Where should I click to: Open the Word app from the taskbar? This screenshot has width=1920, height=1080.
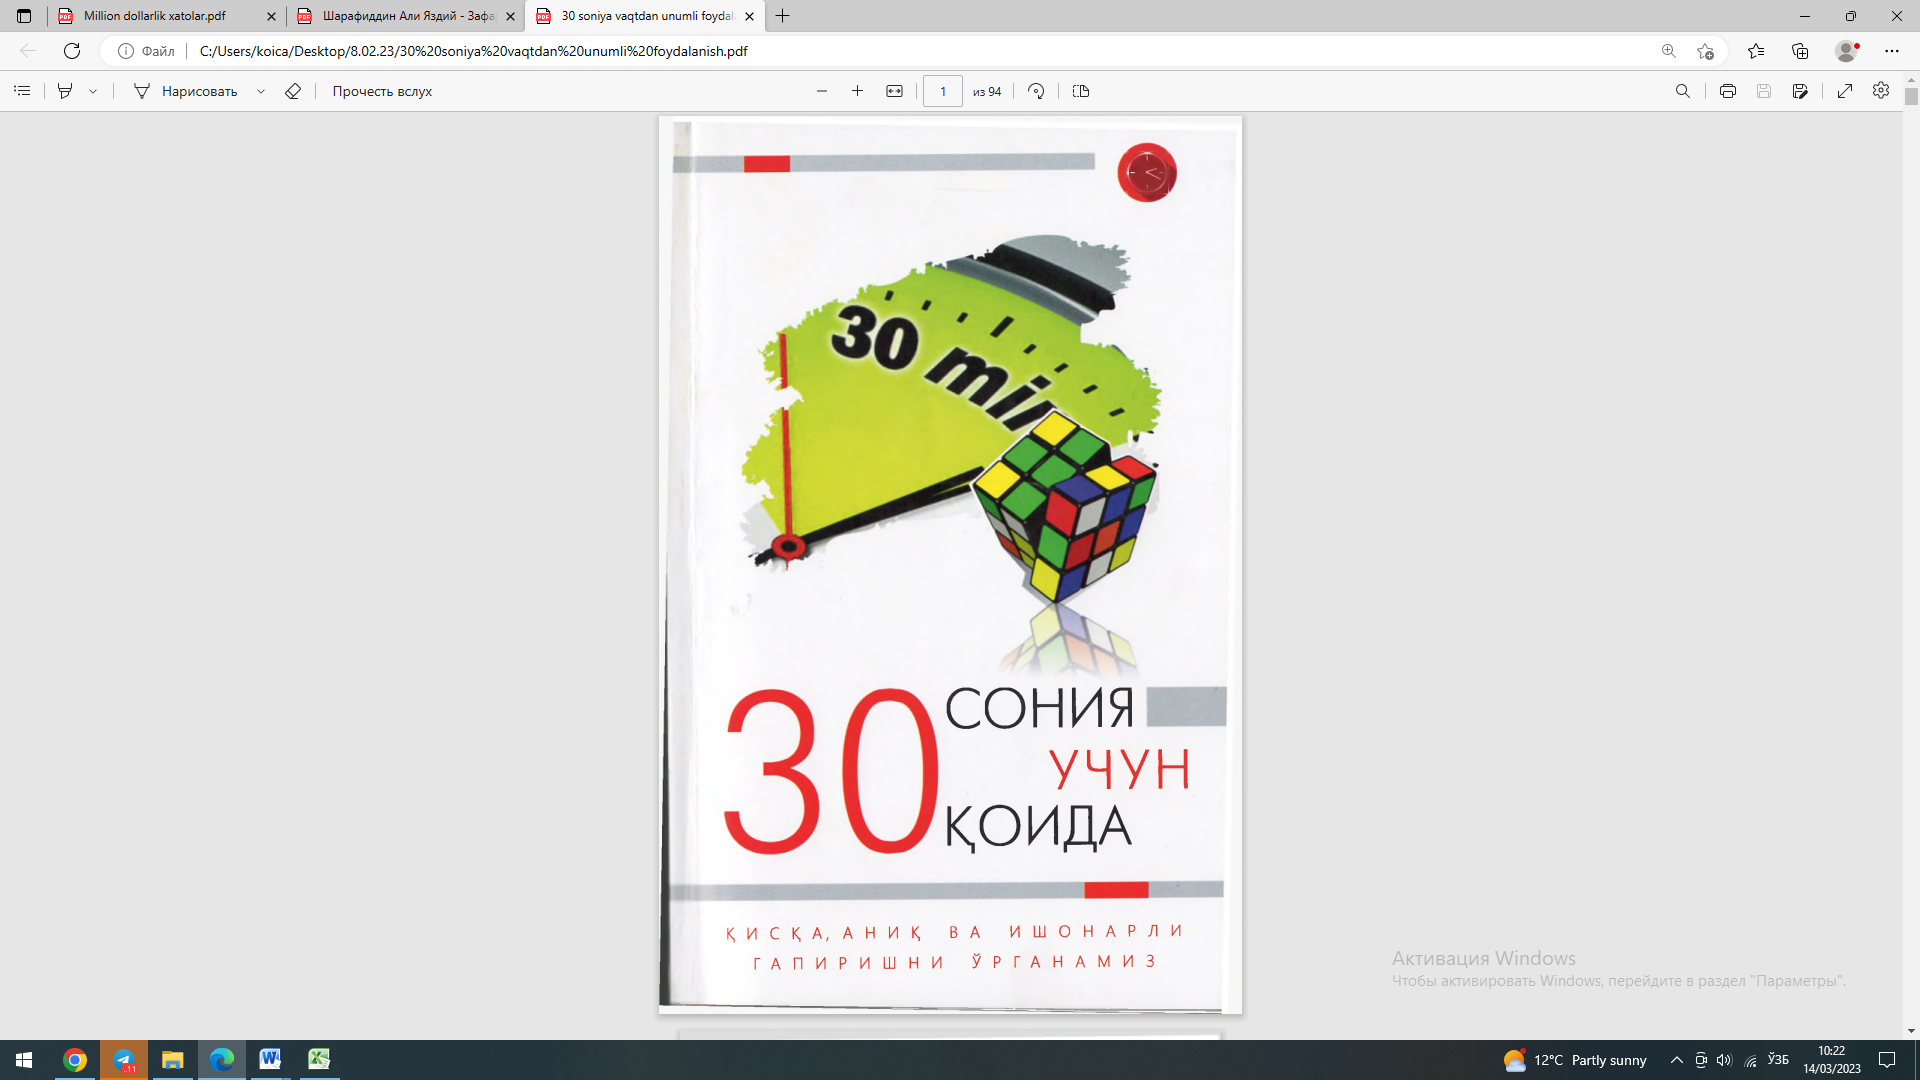[x=270, y=1059]
